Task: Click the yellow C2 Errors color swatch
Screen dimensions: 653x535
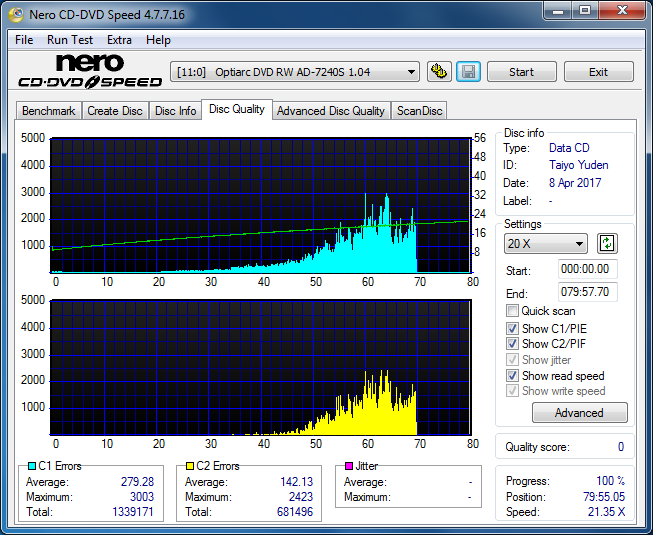Action: tap(190, 466)
